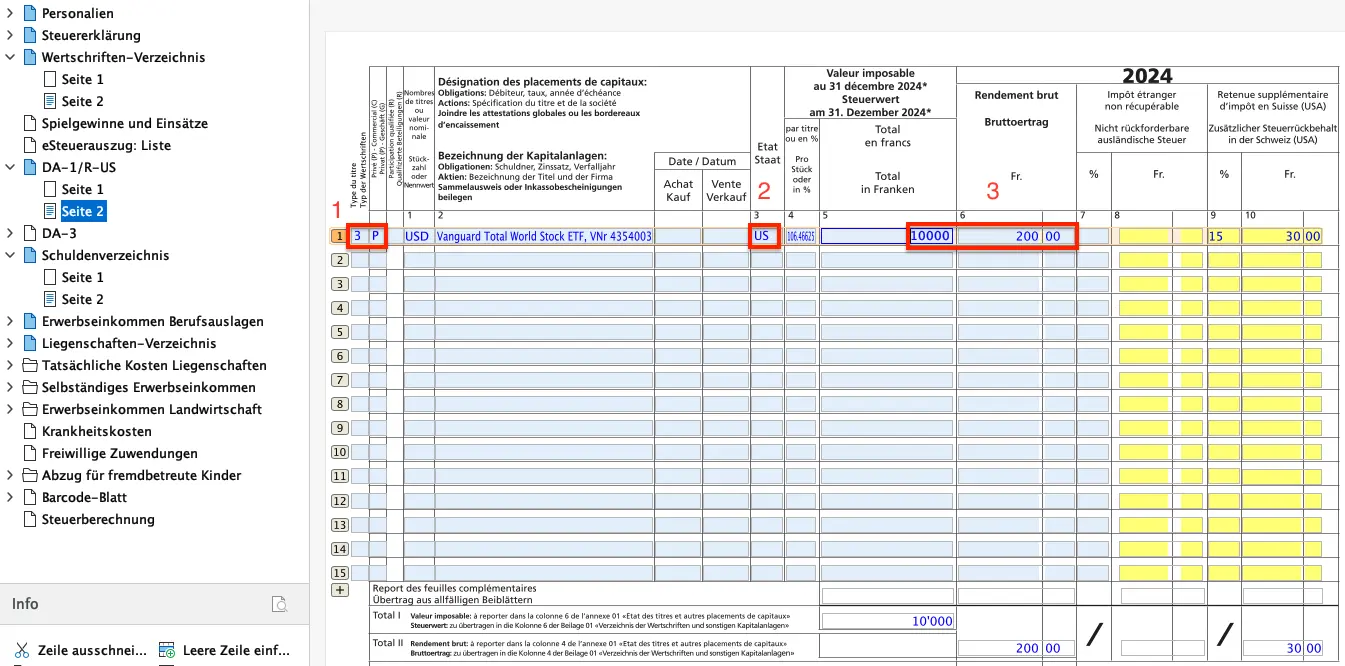Click the magnifier document icon in Info panel
This screenshot has height=666, width=1345.
[281, 604]
